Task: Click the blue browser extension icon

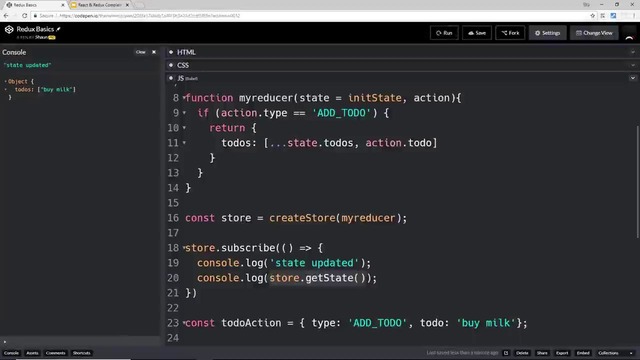Action: coord(613,16)
